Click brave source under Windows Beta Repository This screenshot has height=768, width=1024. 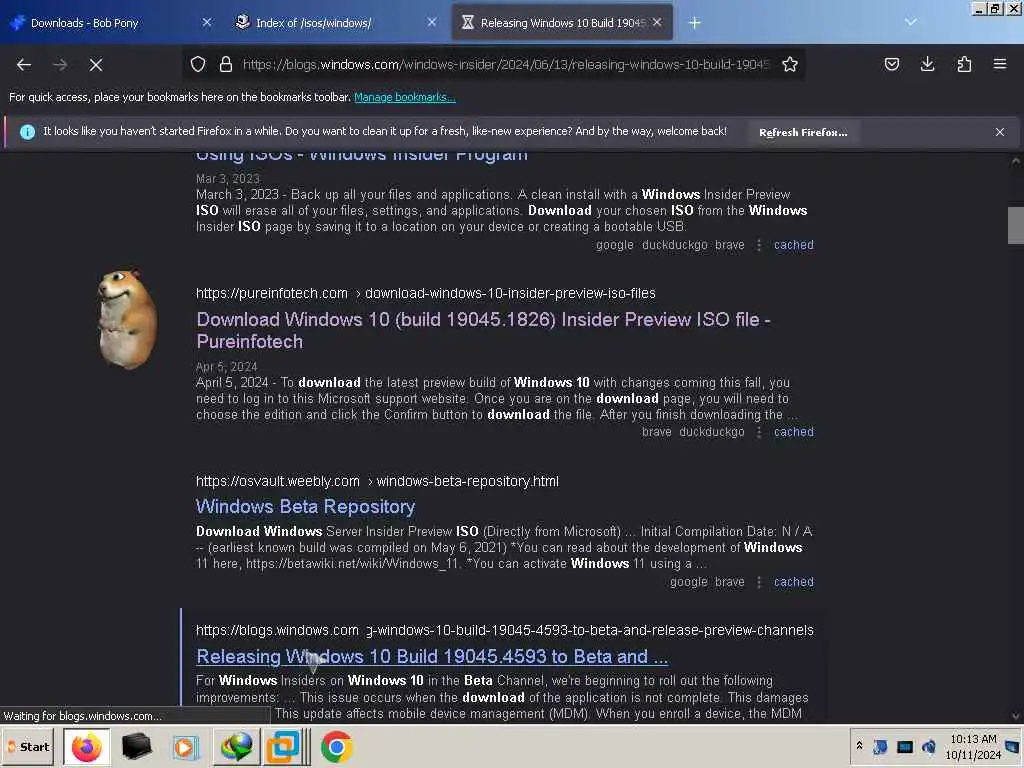(729, 582)
